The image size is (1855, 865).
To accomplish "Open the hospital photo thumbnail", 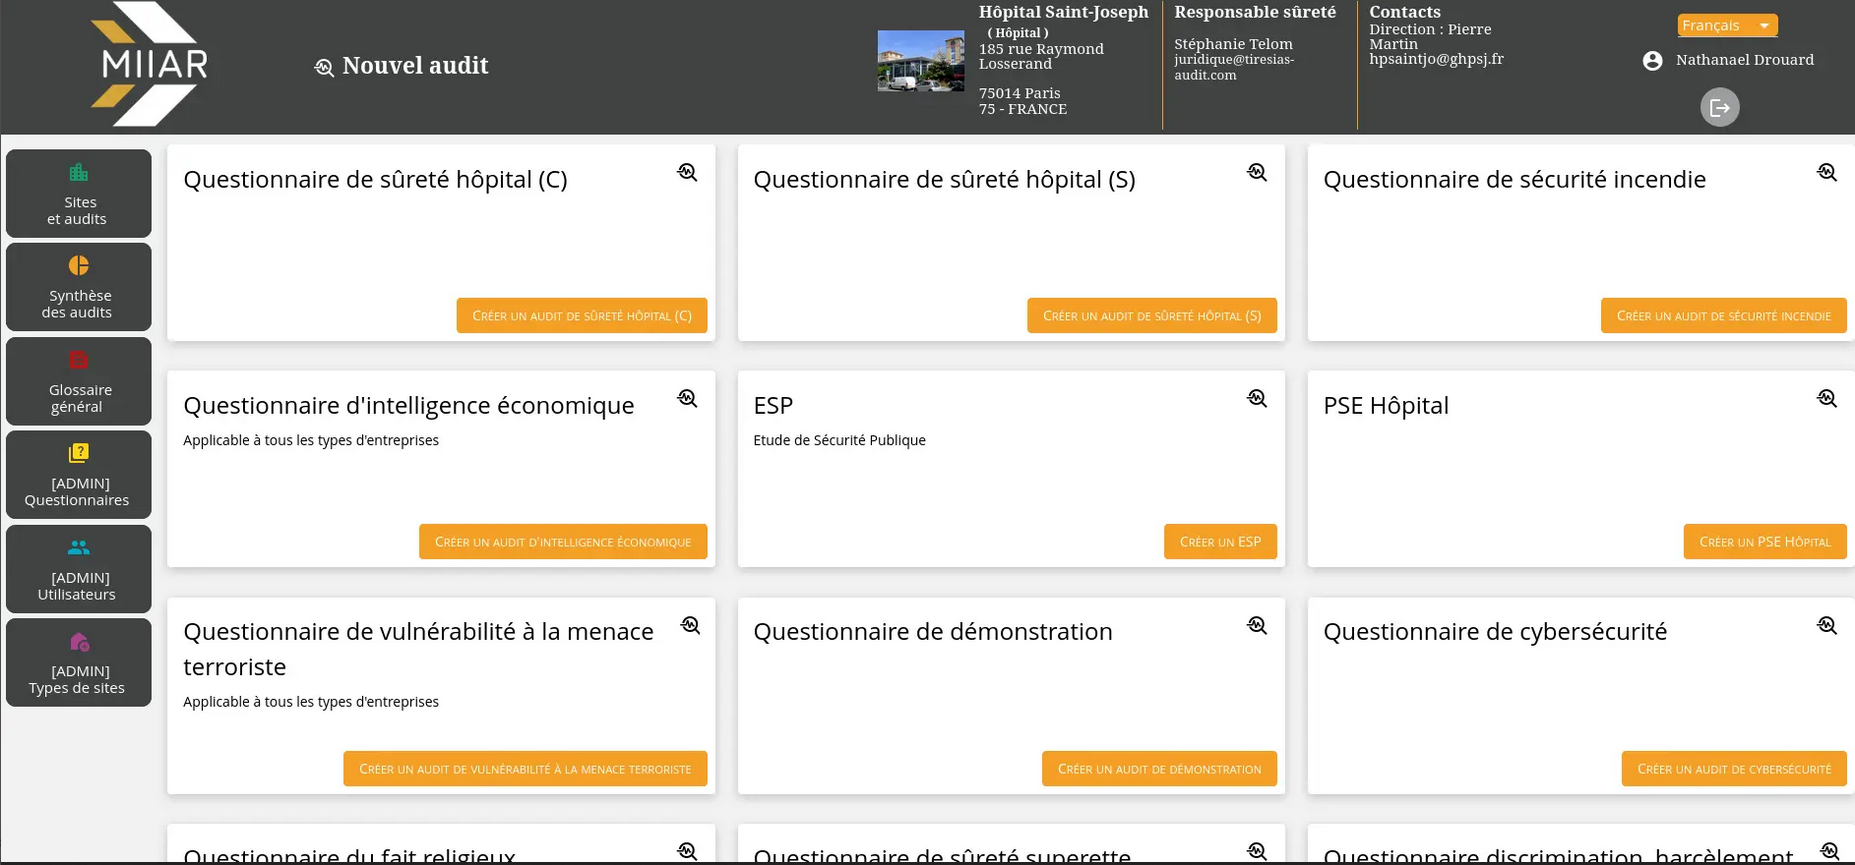I will 920,61.
